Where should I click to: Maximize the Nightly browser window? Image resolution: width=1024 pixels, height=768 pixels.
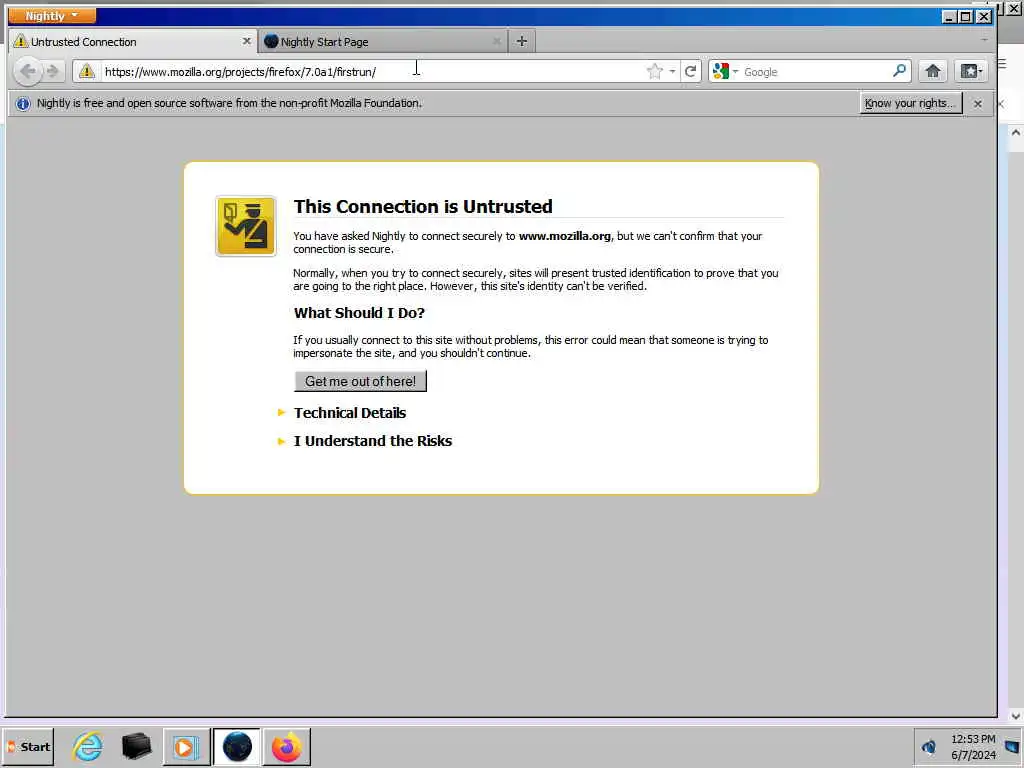[x=966, y=16]
